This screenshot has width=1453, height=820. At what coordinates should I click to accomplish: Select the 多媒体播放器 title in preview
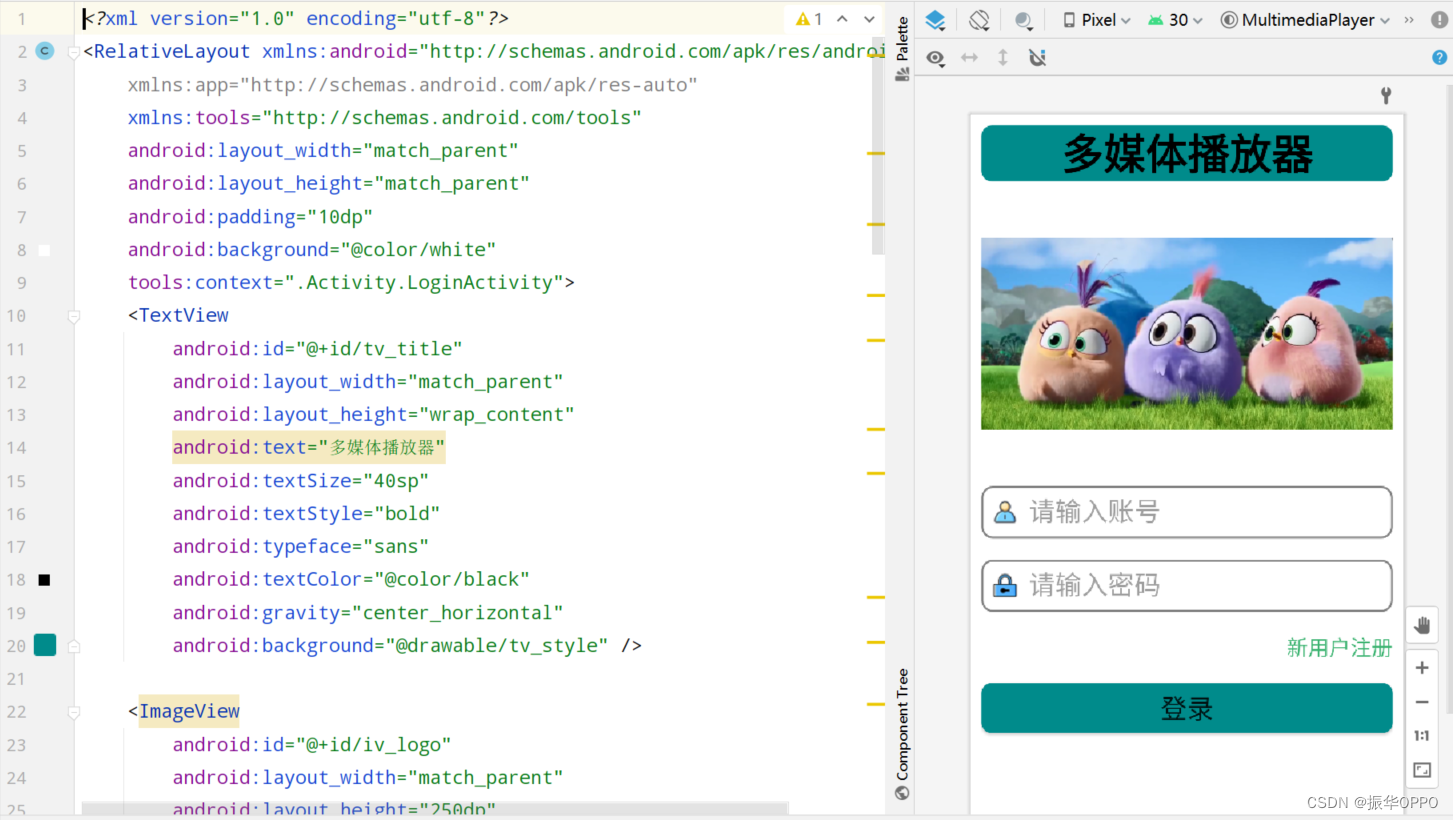point(1187,154)
